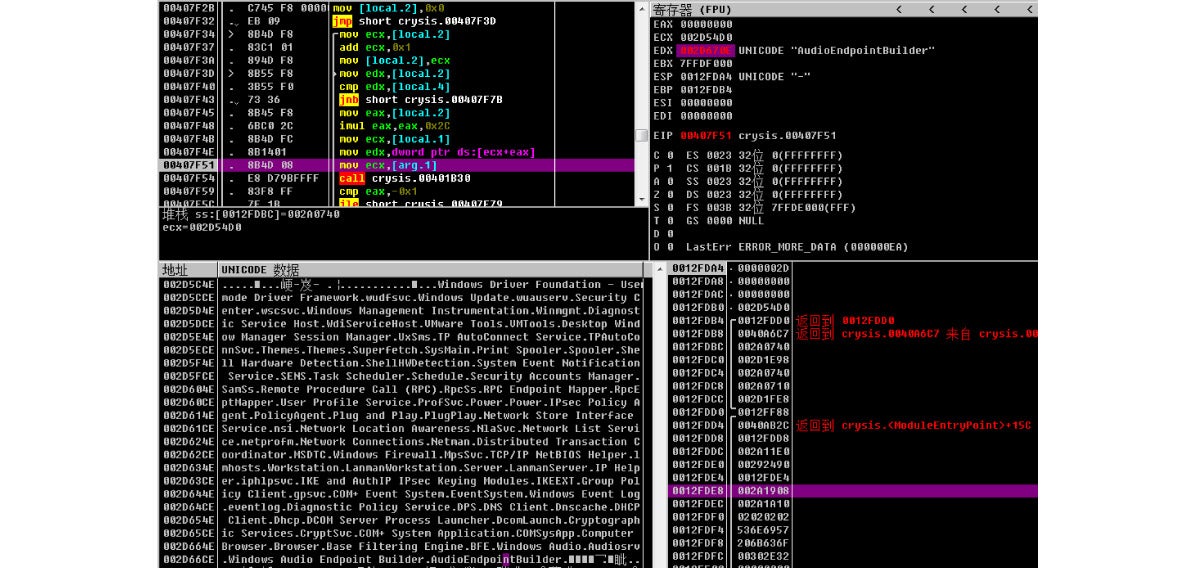The width and height of the screenshot is (1200, 568).
Task: Select the mov edx,dword ptr ds:[ecx+eax] line
Action: (437, 152)
